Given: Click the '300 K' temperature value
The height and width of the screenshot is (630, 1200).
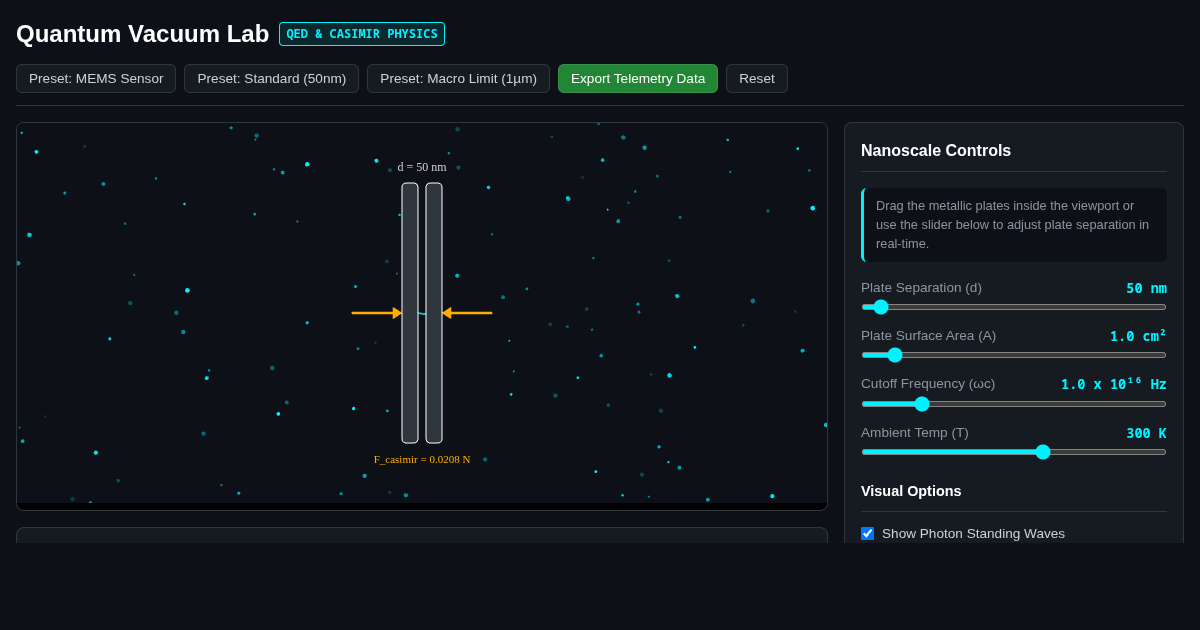Looking at the screenshot, I should (x=1146, y=433).
